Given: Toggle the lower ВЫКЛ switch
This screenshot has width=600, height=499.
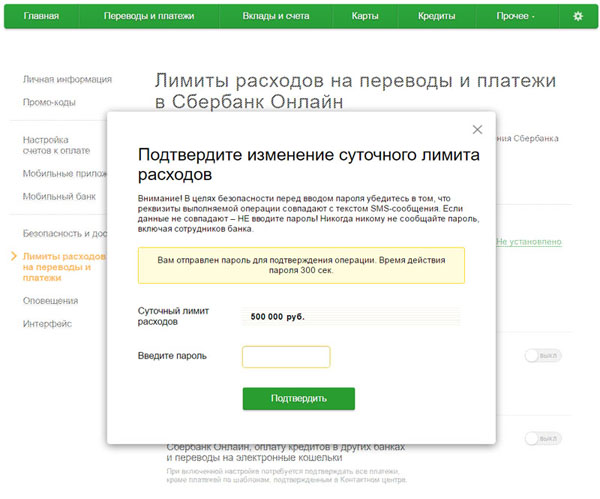Looking at the screenshot, I should coord(545,438).
